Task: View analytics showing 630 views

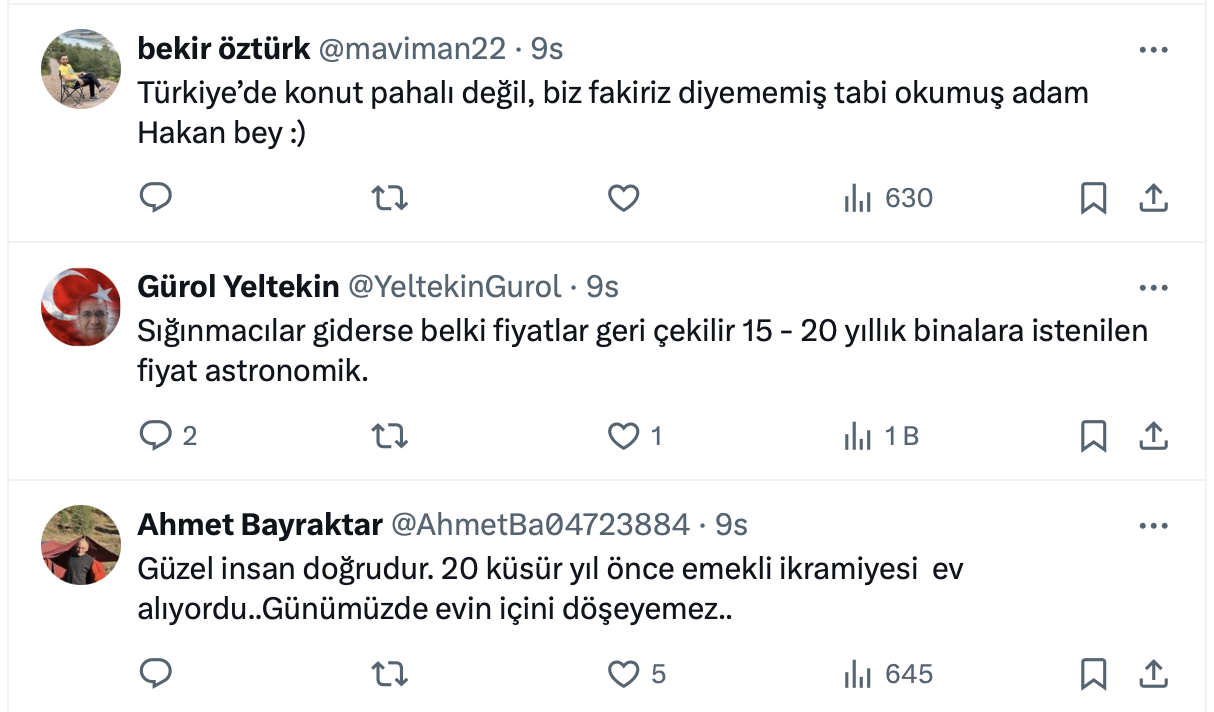Action: [x=888, y=199]
